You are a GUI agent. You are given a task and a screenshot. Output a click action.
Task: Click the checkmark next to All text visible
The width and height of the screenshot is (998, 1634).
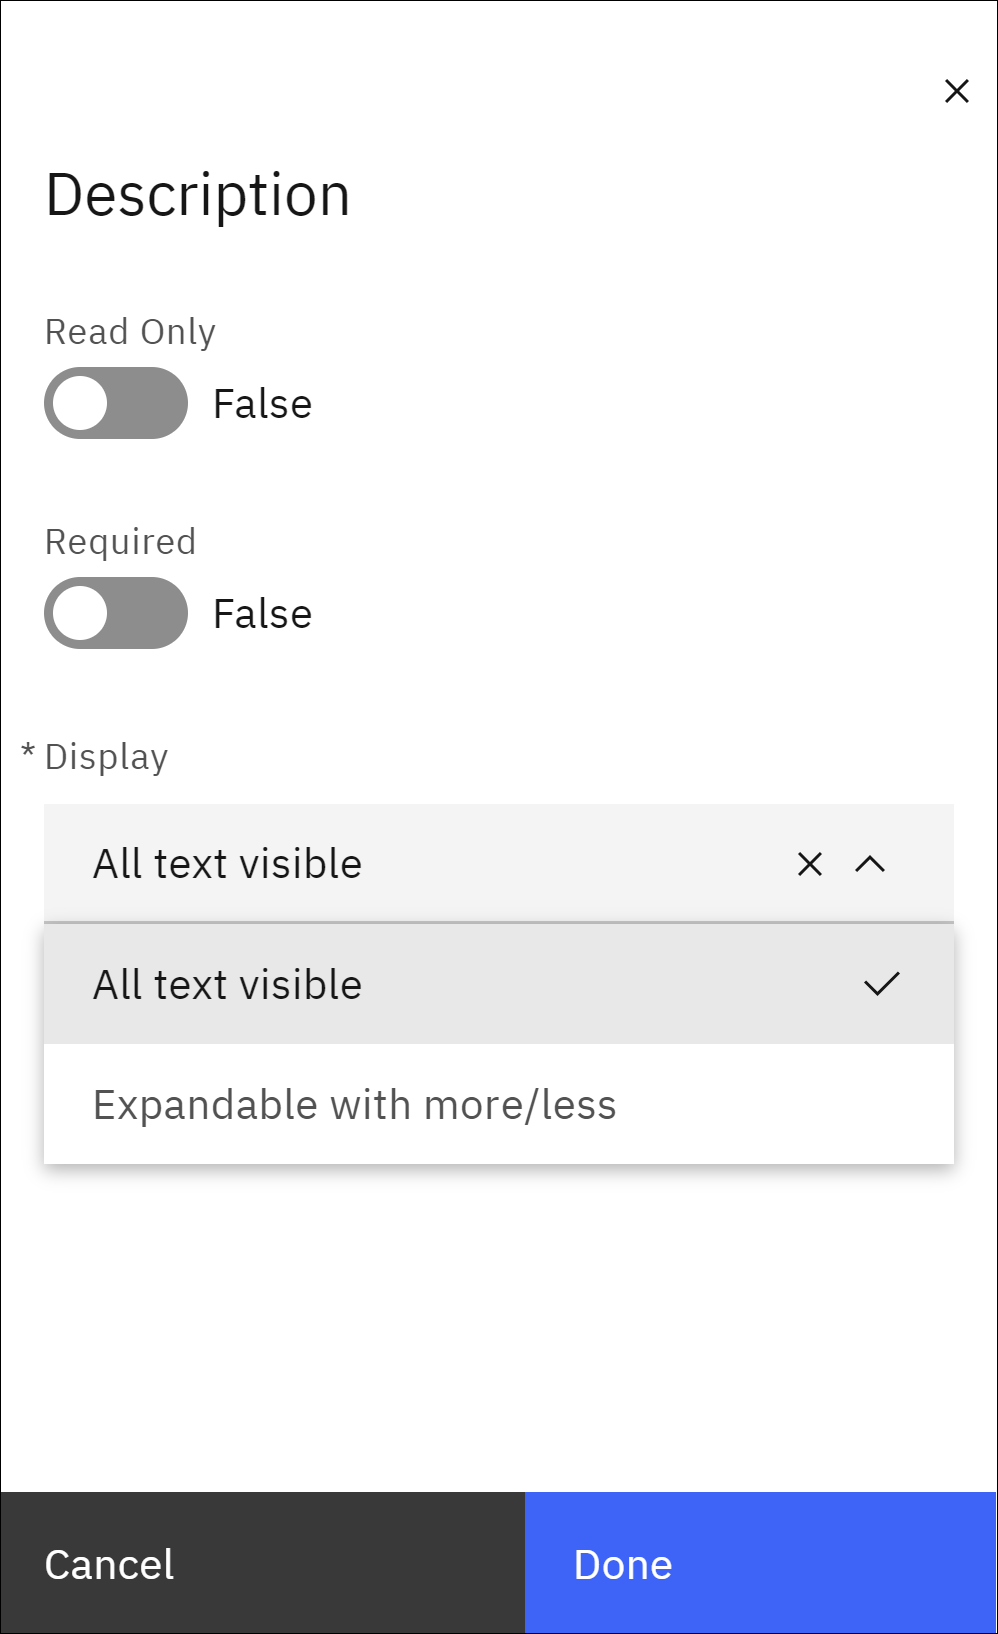coord(881,984)
